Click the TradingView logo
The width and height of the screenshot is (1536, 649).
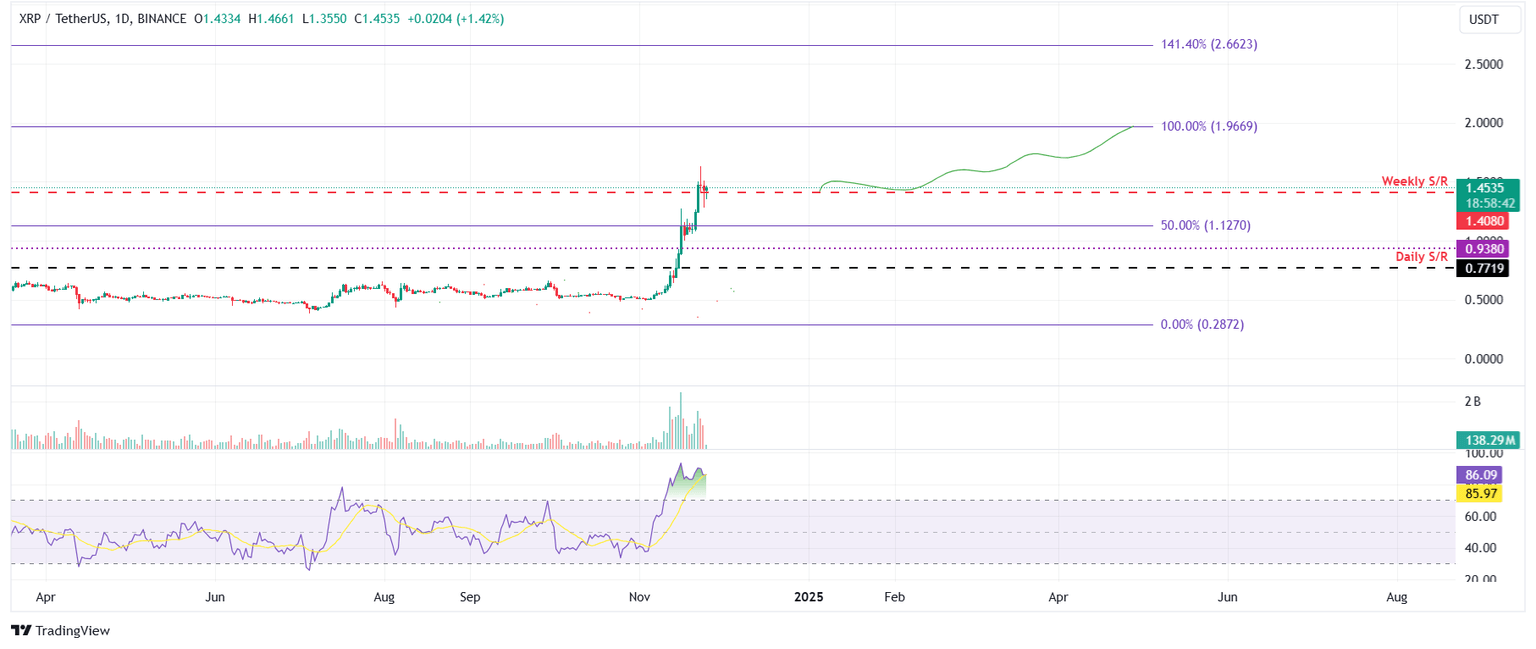(x=58, y=631)
